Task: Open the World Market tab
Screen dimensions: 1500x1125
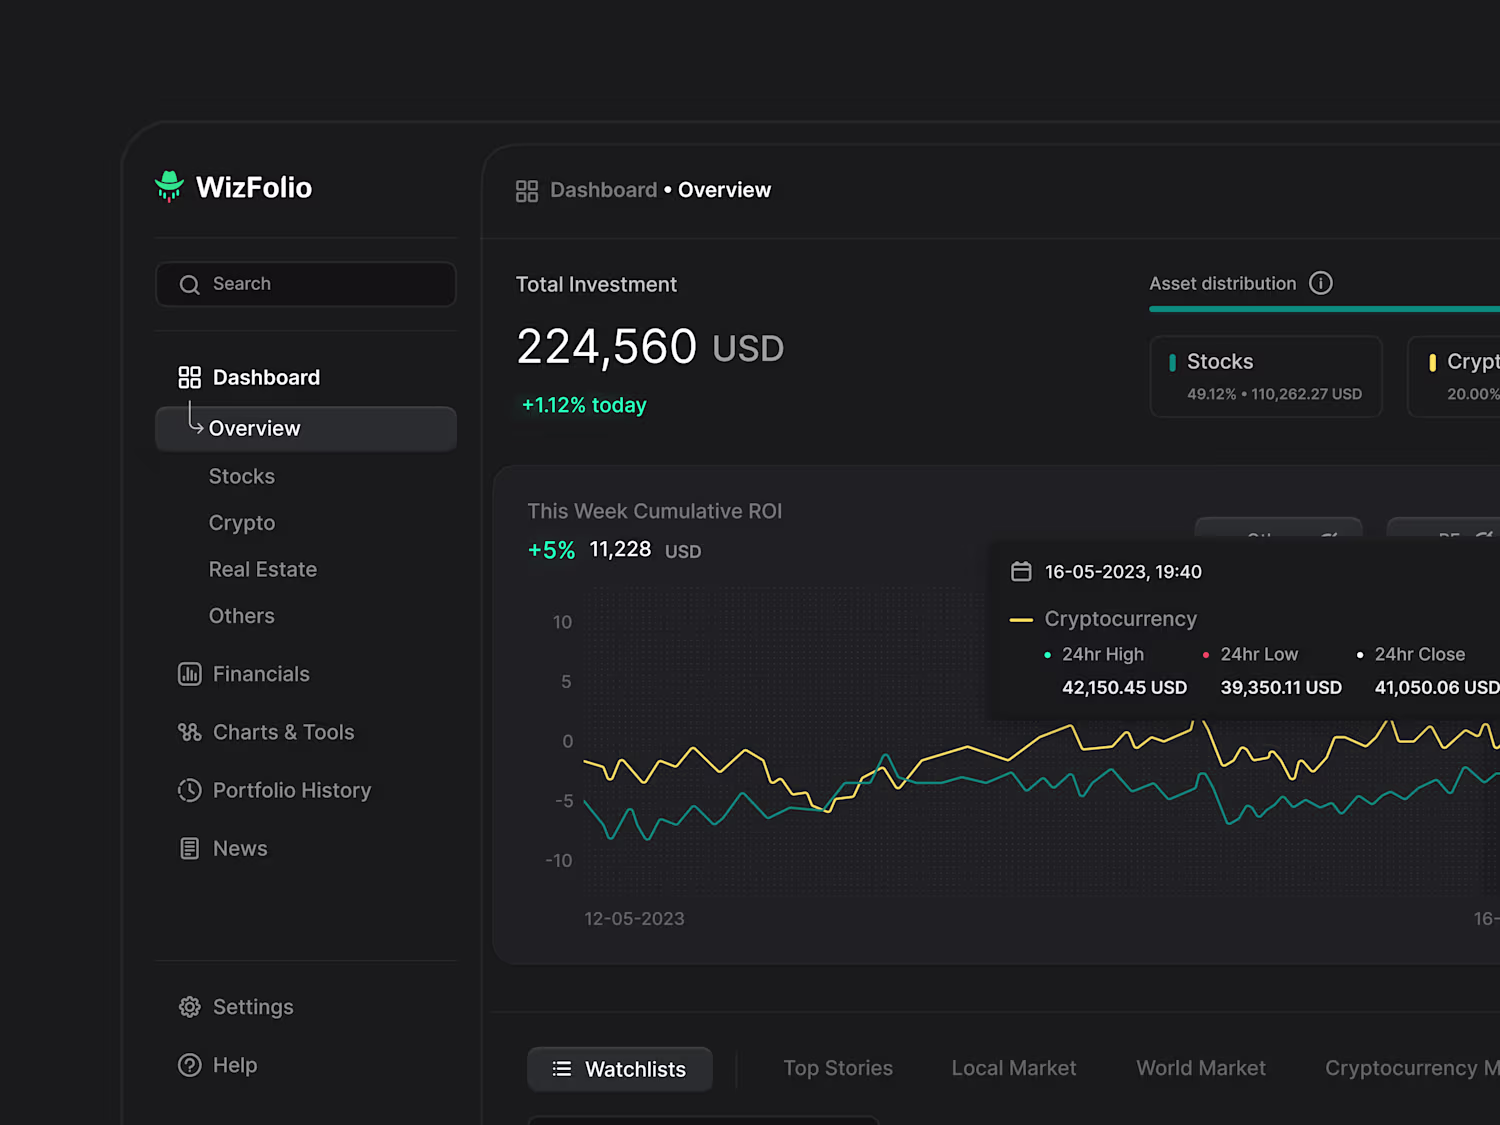Action: pos(1201,1068)
